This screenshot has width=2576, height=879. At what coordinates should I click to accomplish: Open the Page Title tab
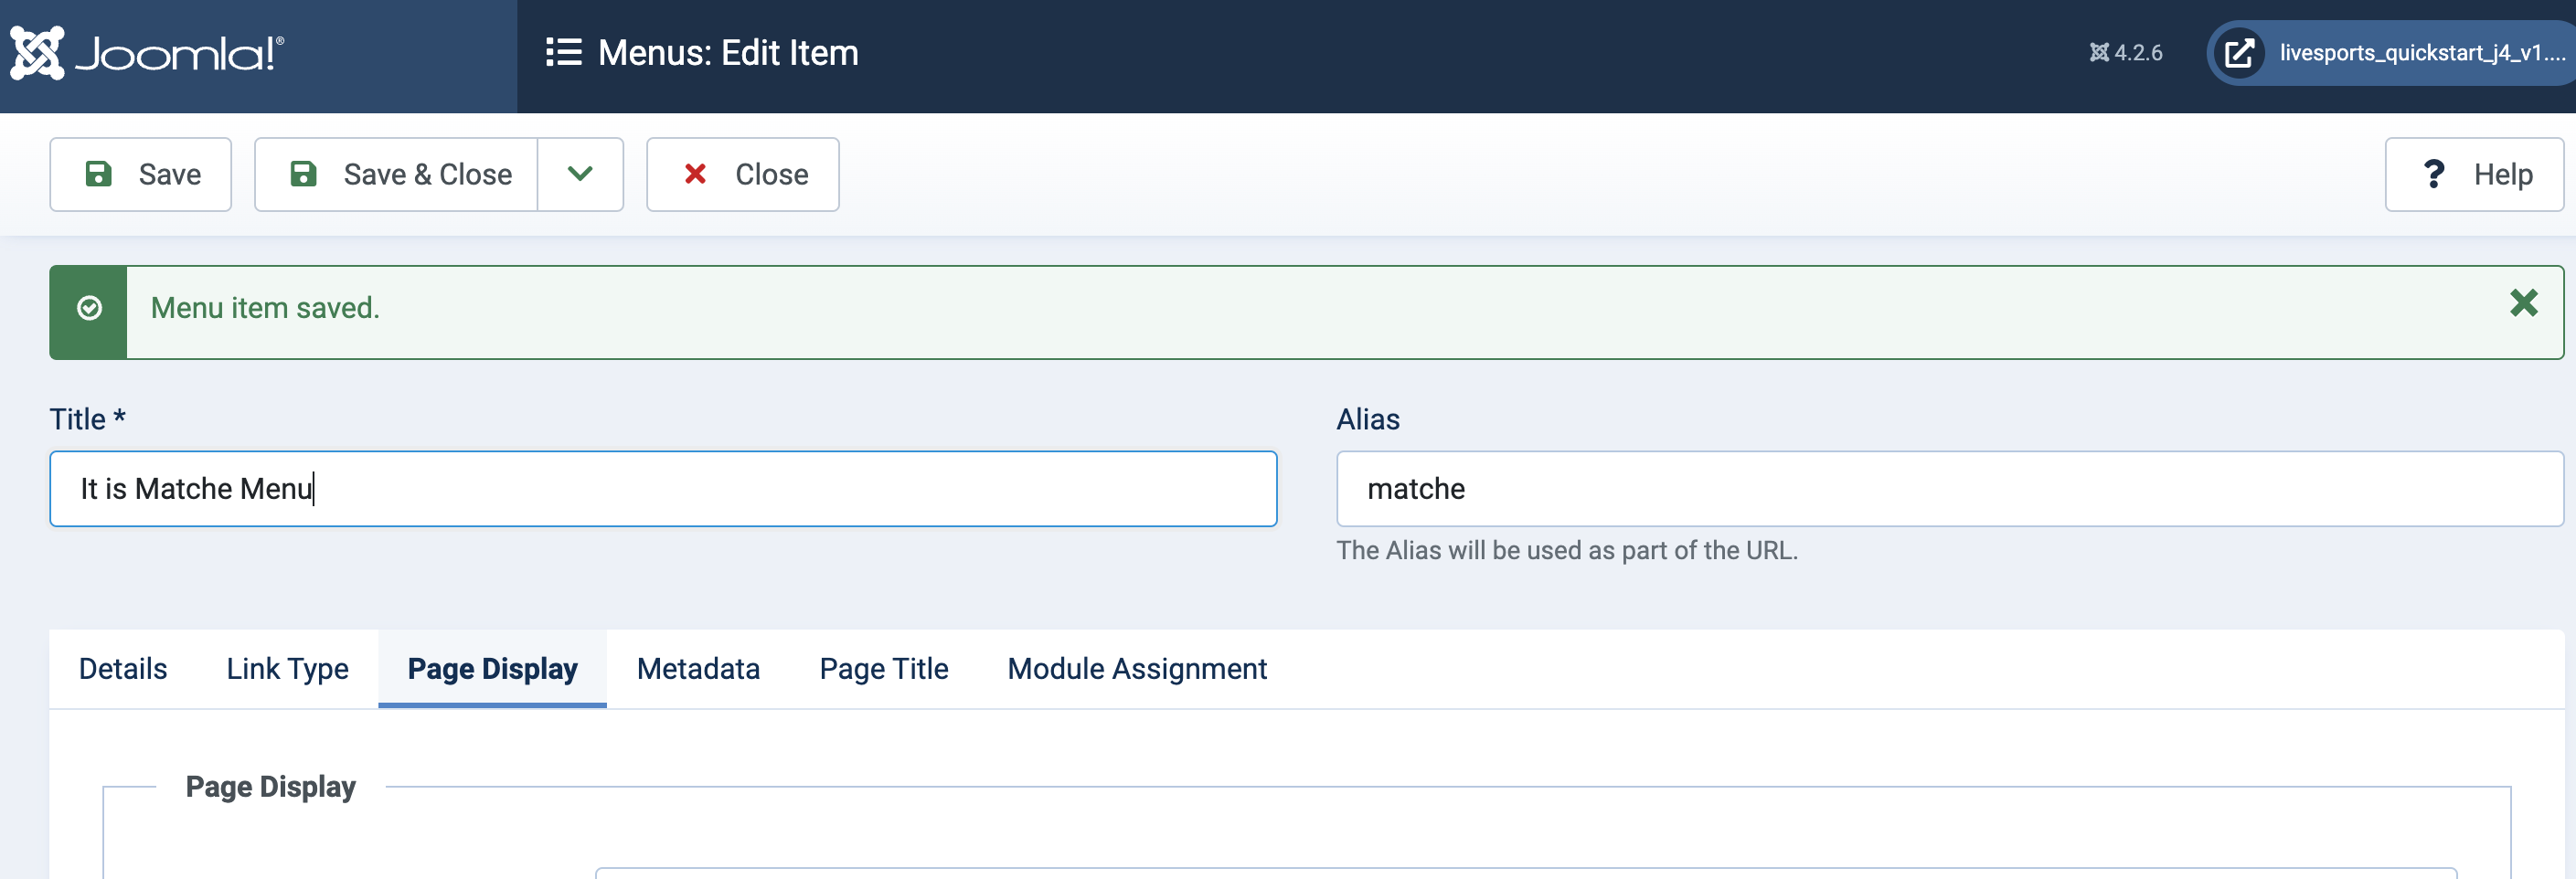pos(883,669)
